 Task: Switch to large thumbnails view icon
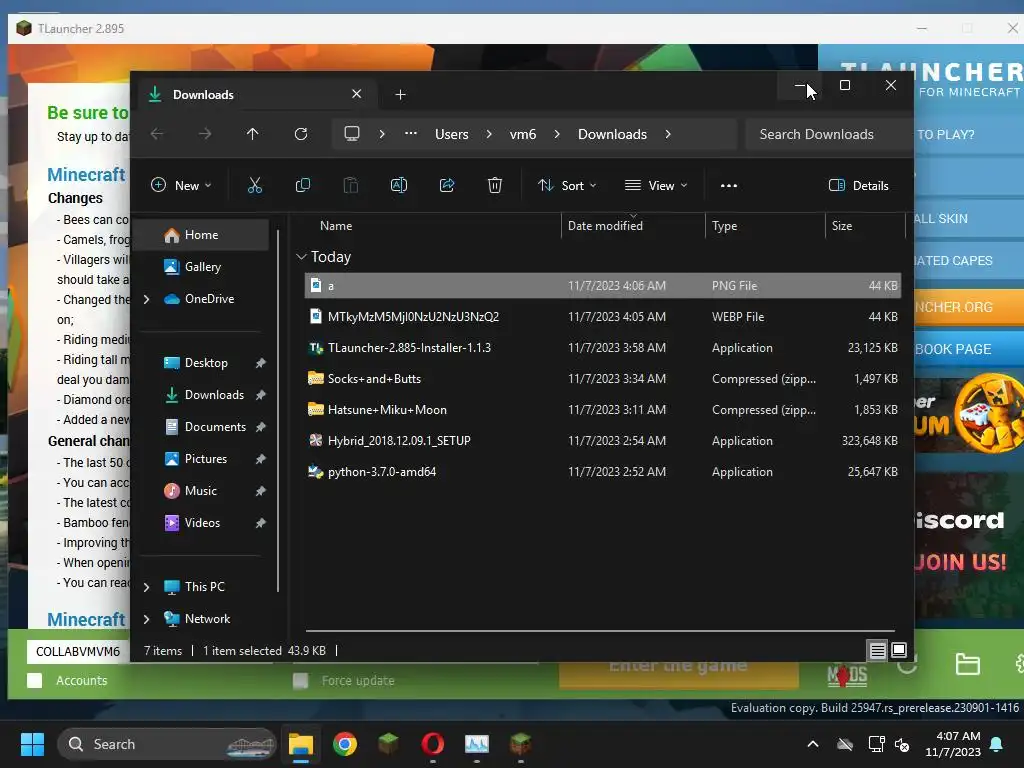coord(899,650)
